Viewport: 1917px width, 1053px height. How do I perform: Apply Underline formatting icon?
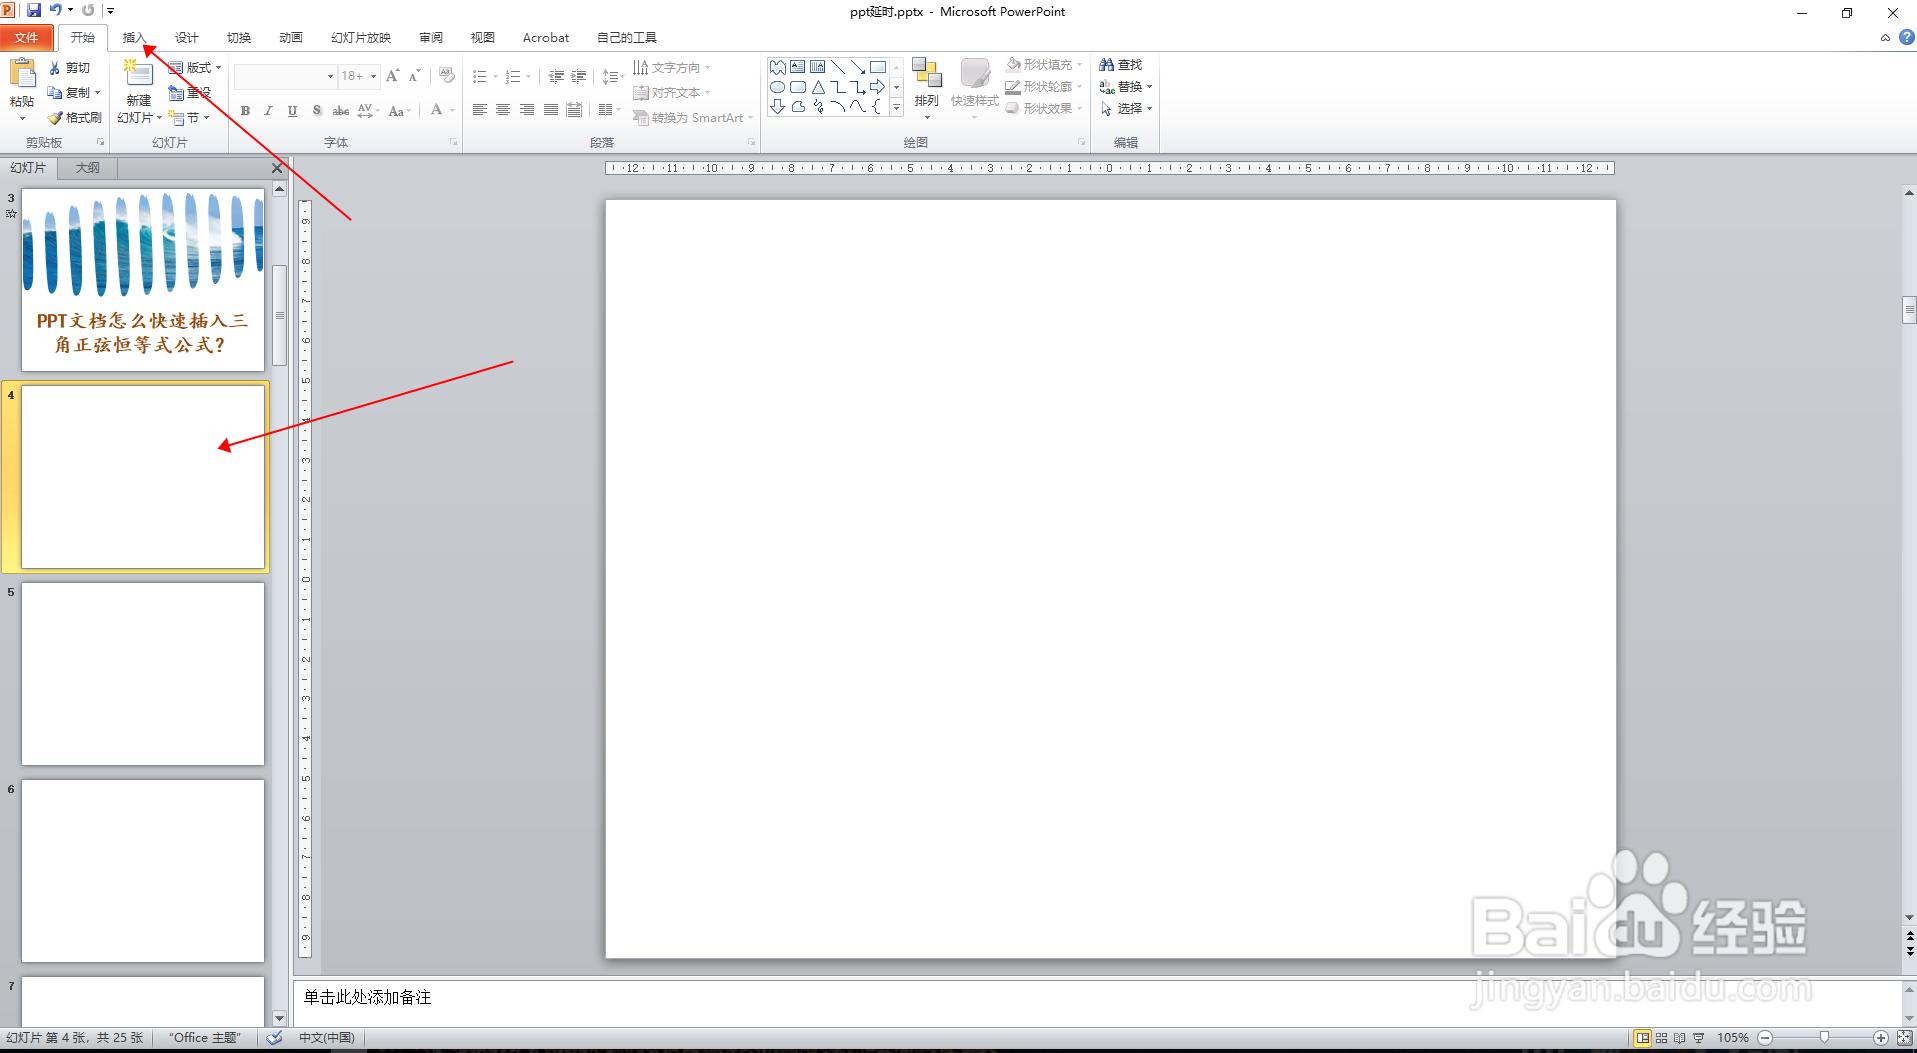[292, 111]
